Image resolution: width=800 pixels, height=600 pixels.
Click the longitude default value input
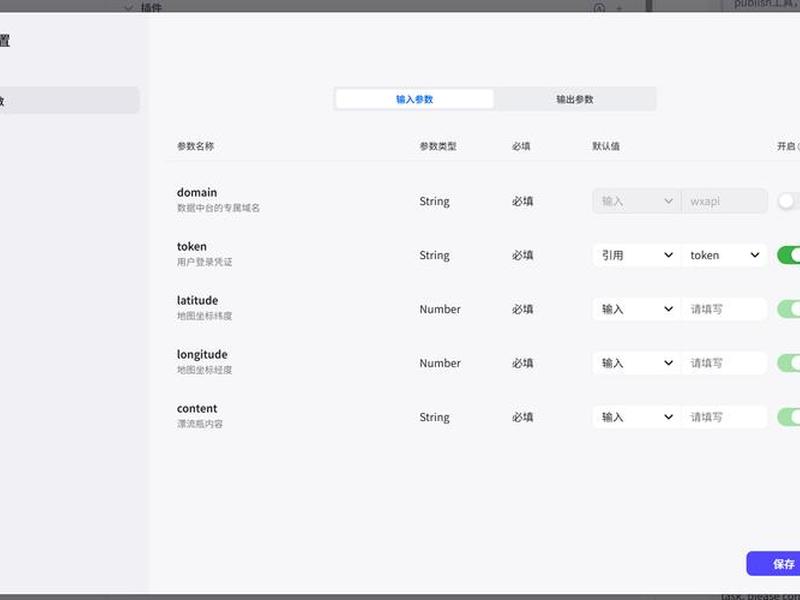724,363
